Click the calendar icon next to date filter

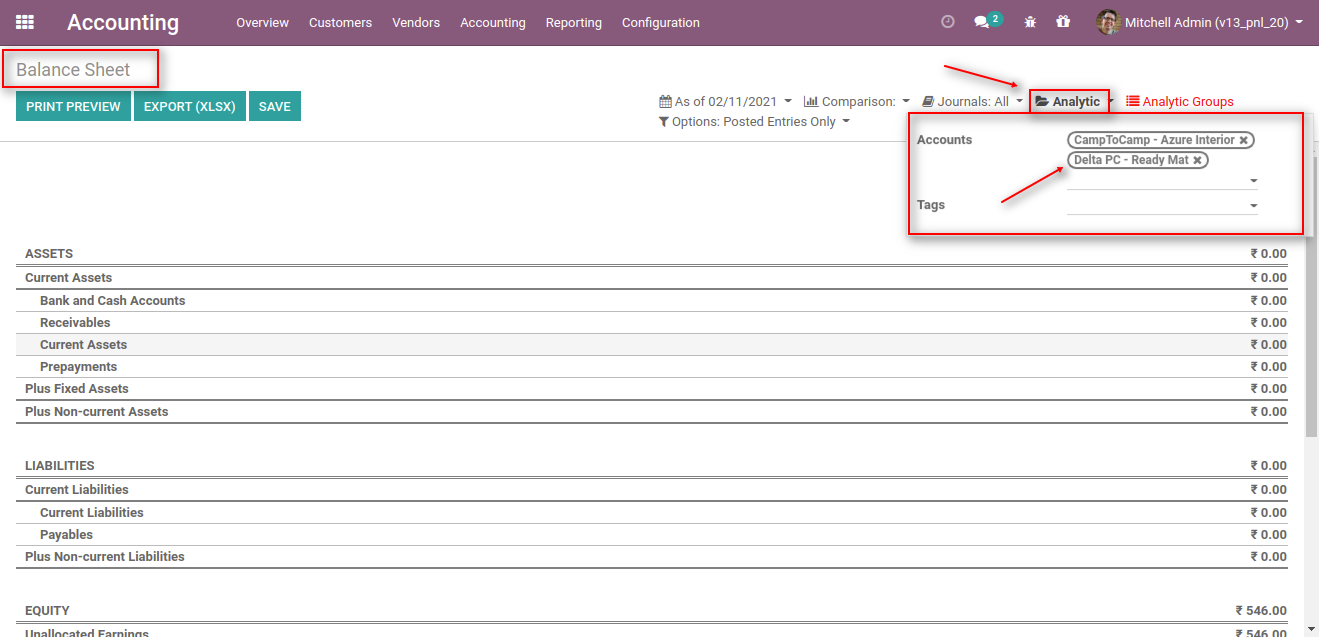(662, 100)
